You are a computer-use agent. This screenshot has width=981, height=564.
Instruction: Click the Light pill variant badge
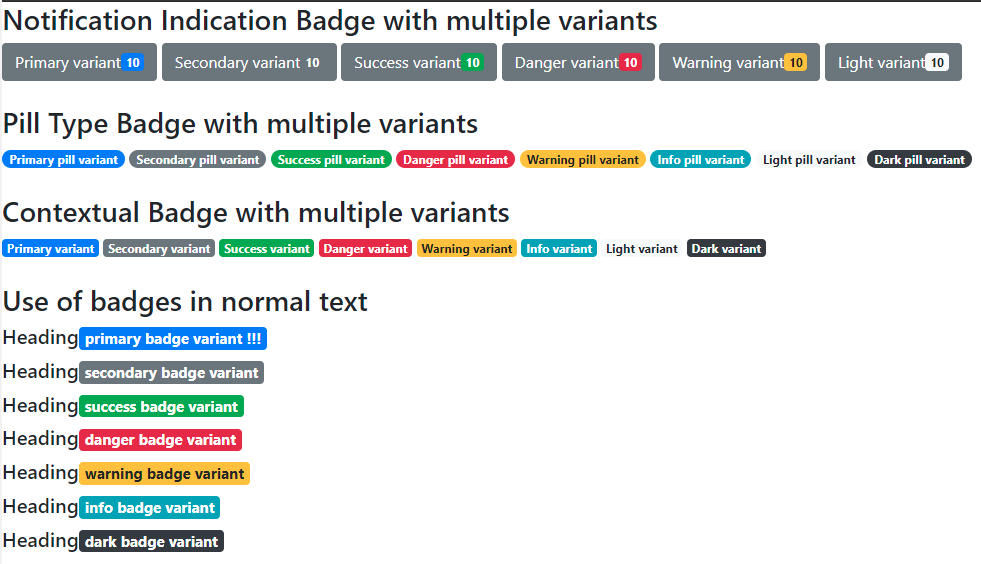(809, 160)
